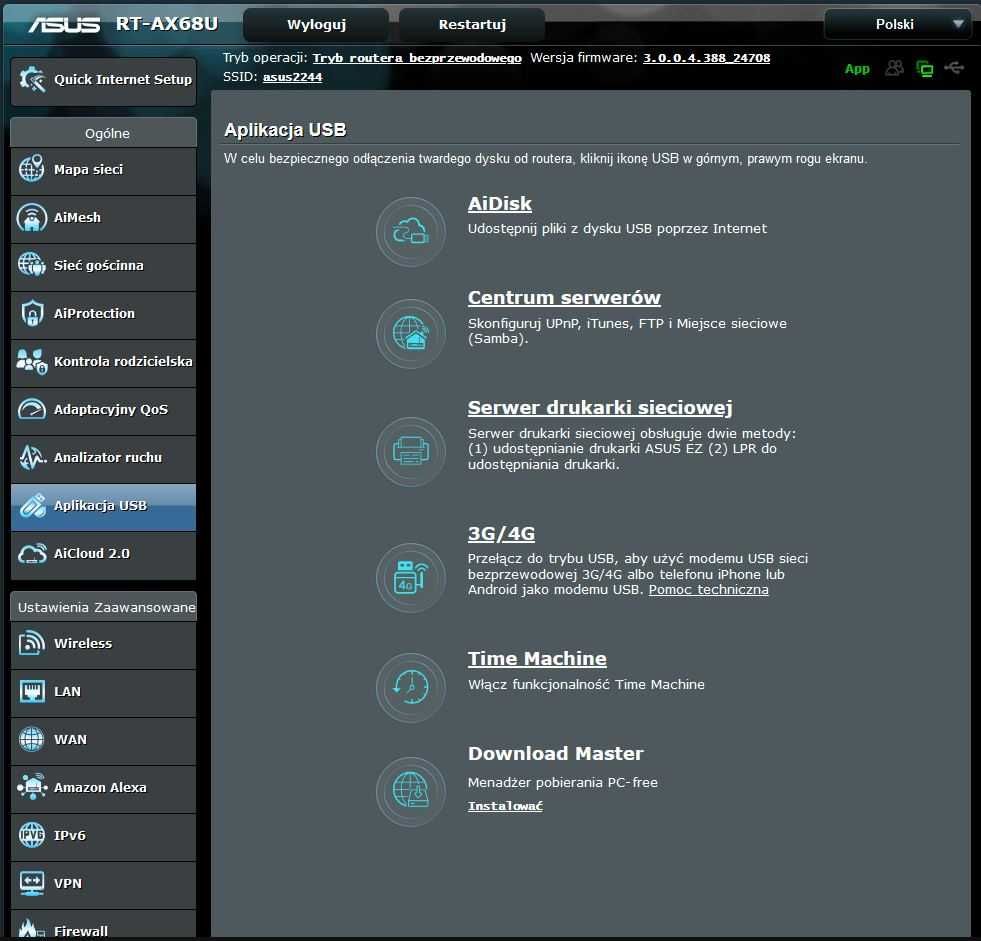Viewport: 981px width, 941px height.
Task: Click the Restartuj button
Action: coord(472,25)
